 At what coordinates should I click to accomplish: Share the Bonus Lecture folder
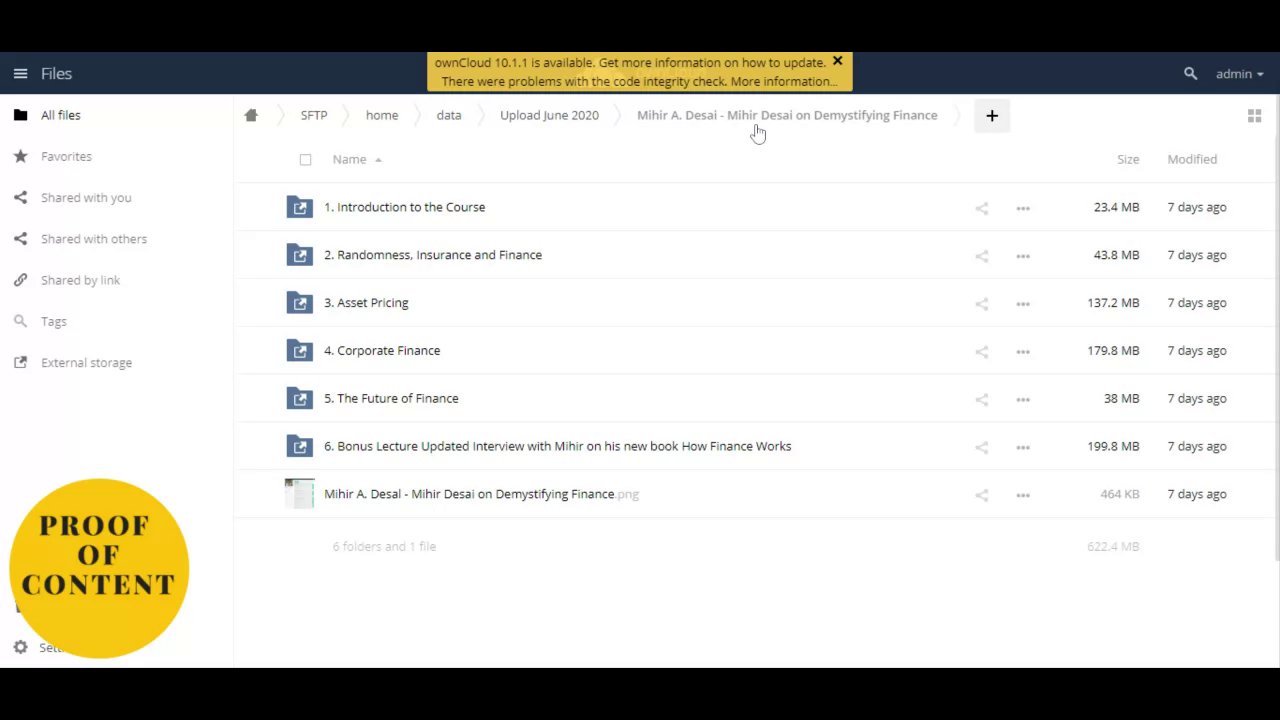tap(981, 447)
